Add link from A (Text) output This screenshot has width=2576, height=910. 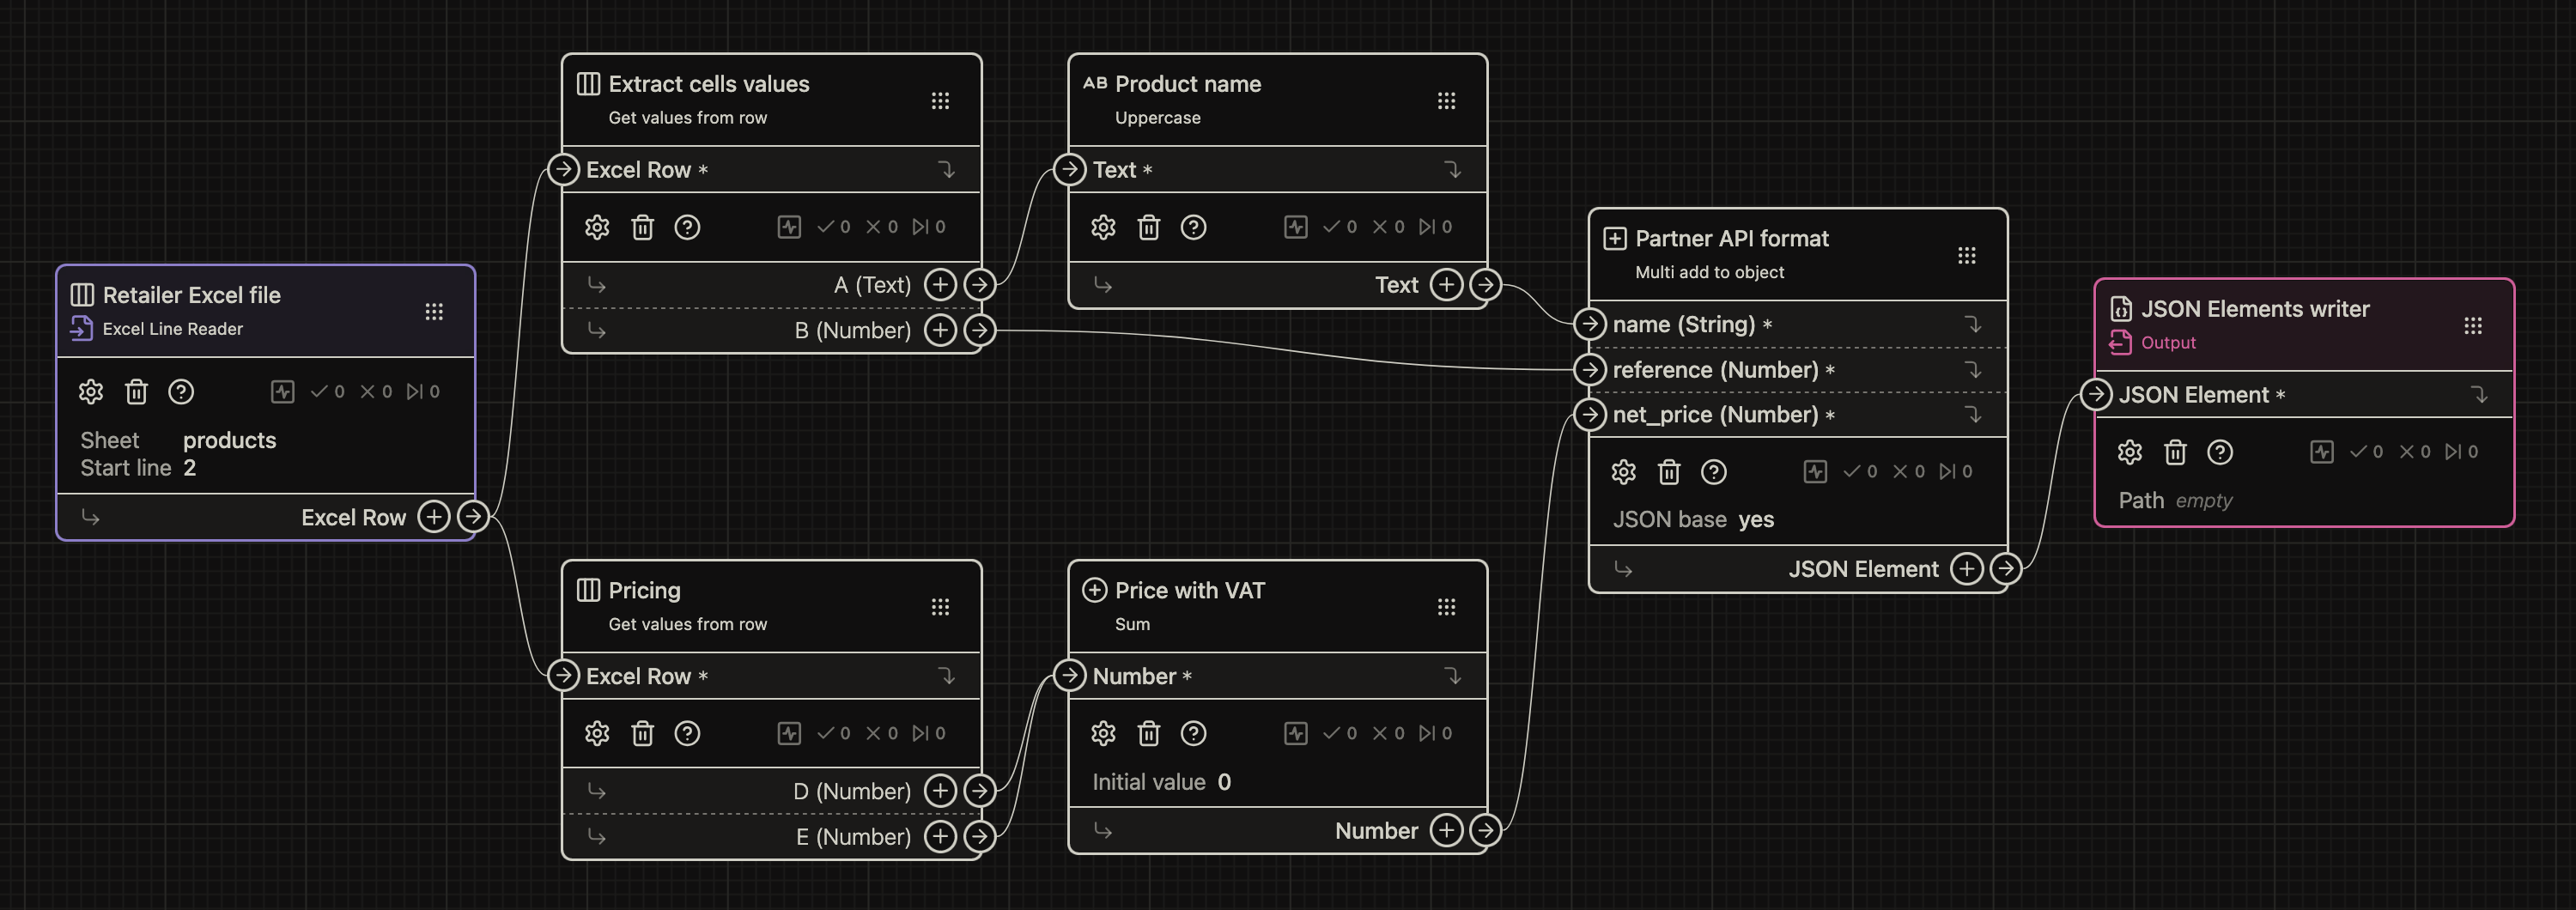coord(940,285)
